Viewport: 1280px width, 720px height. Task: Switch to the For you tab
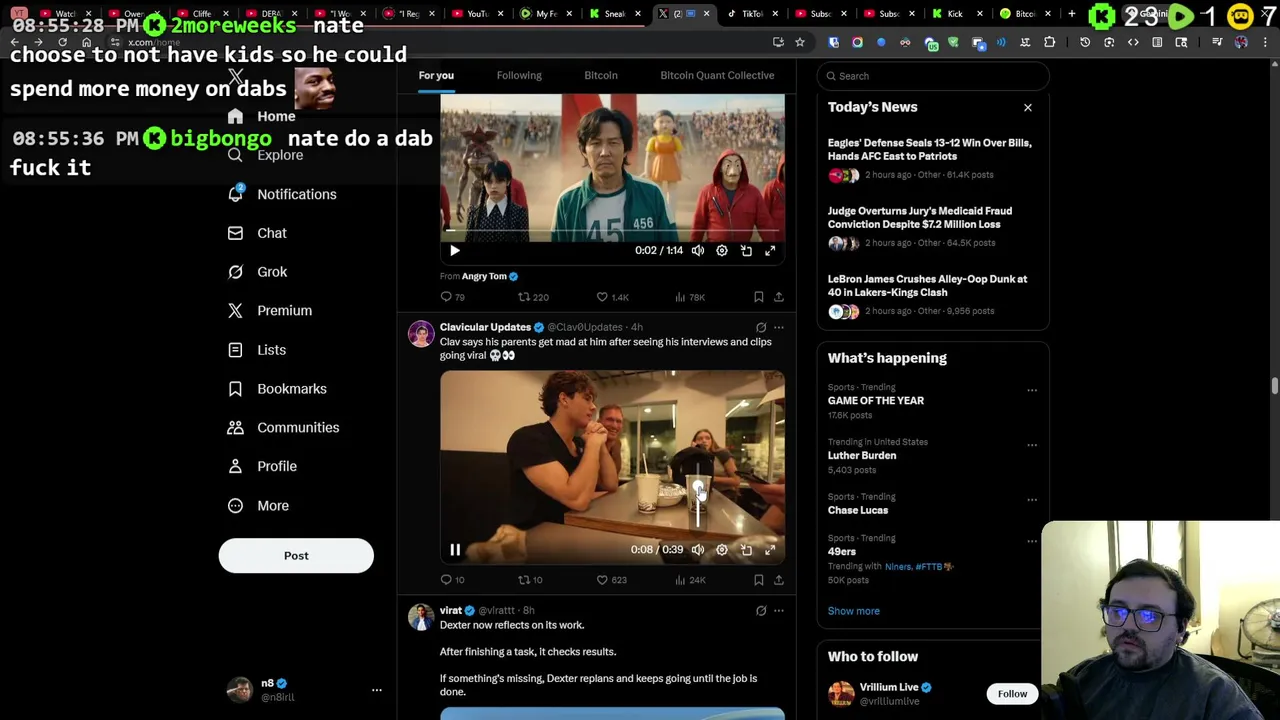[436, 75]
